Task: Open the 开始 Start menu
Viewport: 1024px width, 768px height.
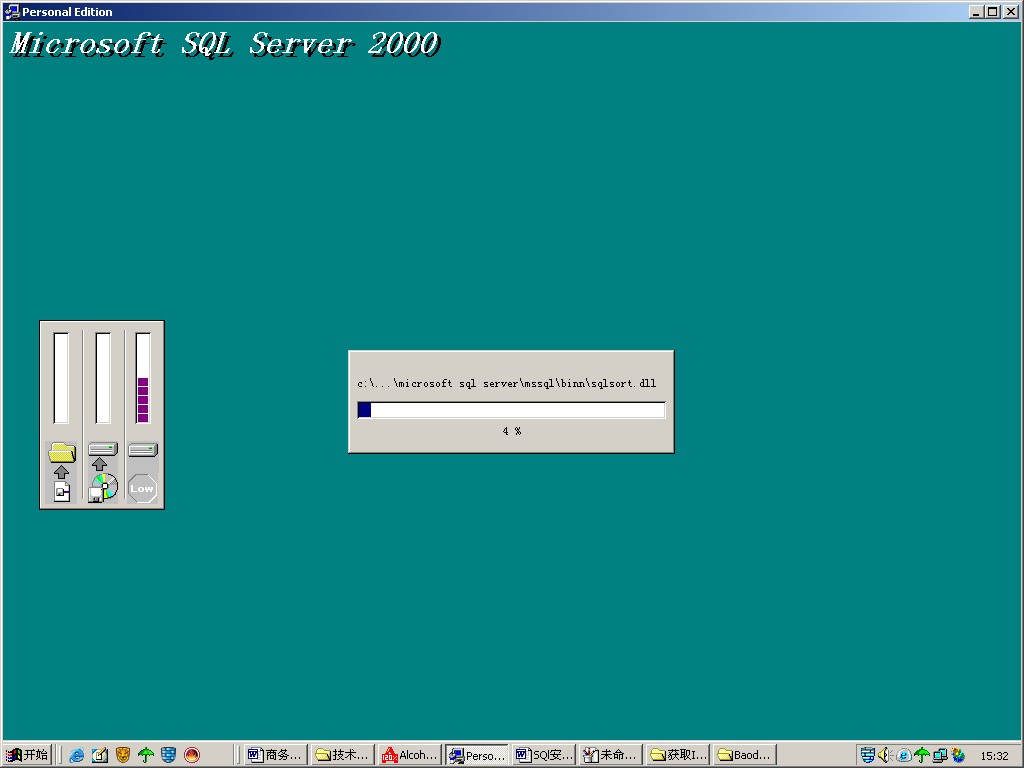Action: [x=27, y=755]
